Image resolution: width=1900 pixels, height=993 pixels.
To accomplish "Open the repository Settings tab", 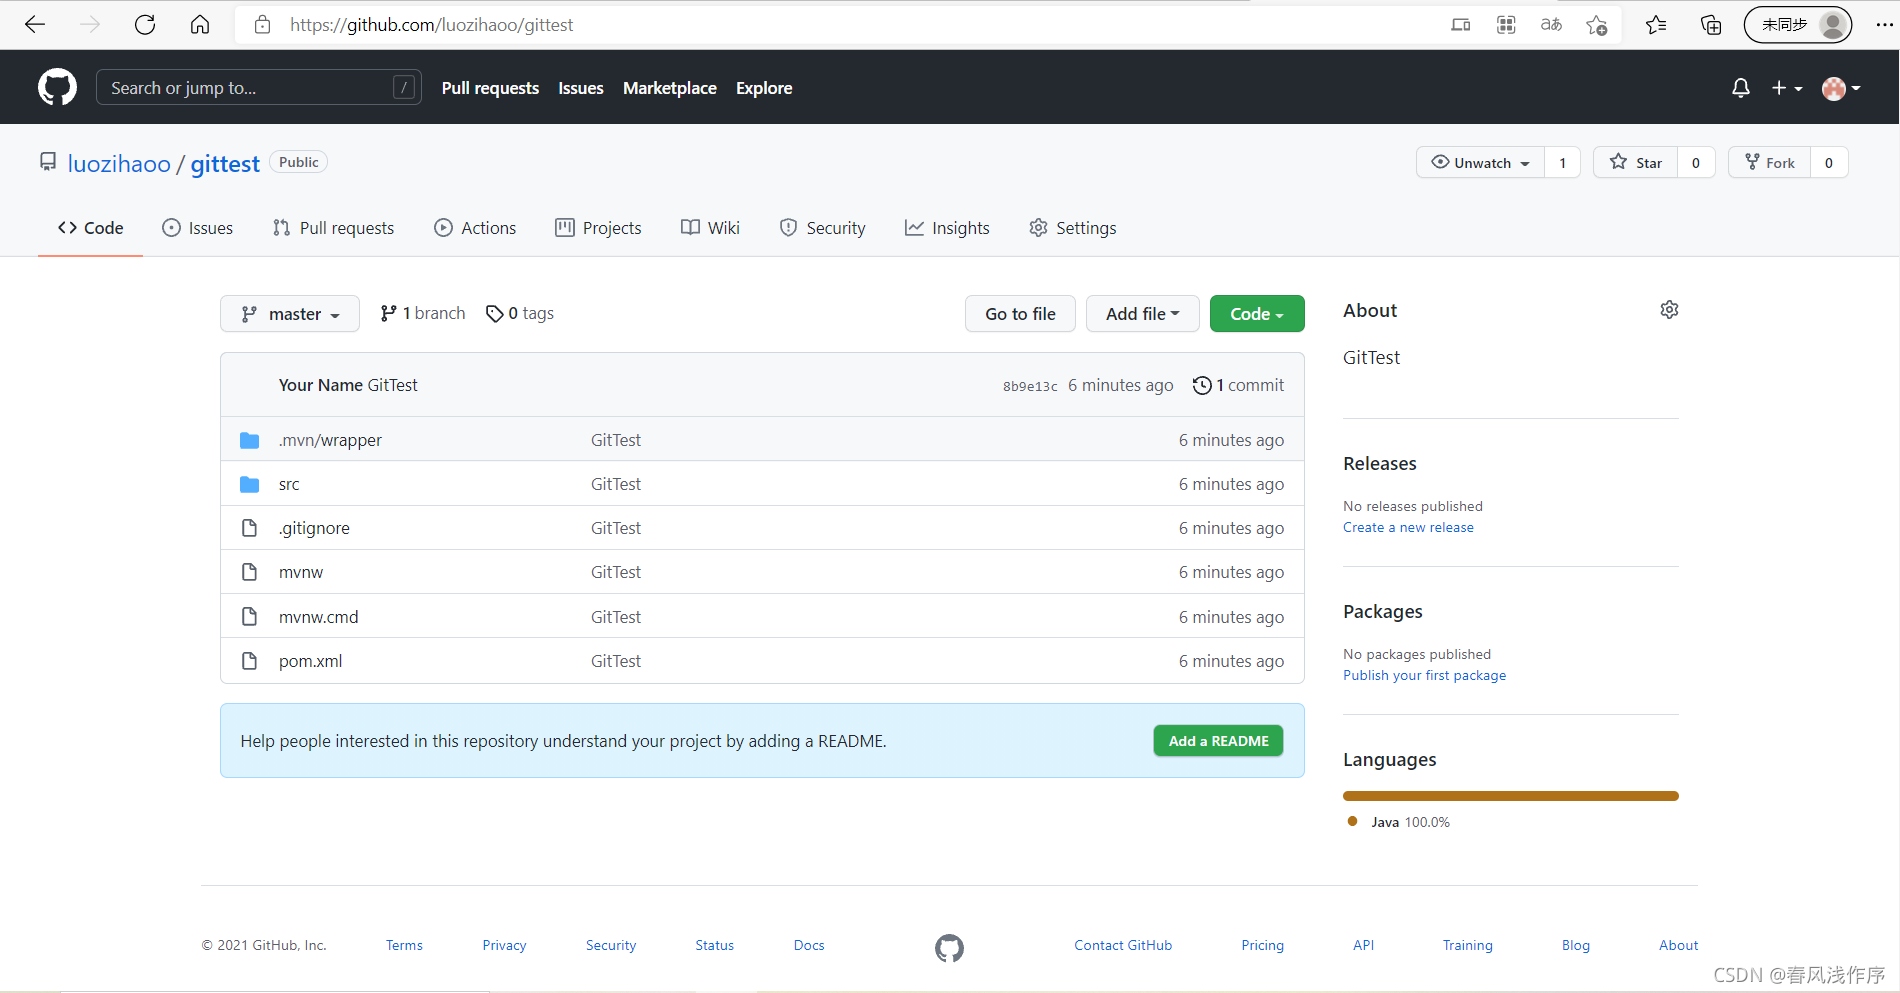I will coord(1073,228).
